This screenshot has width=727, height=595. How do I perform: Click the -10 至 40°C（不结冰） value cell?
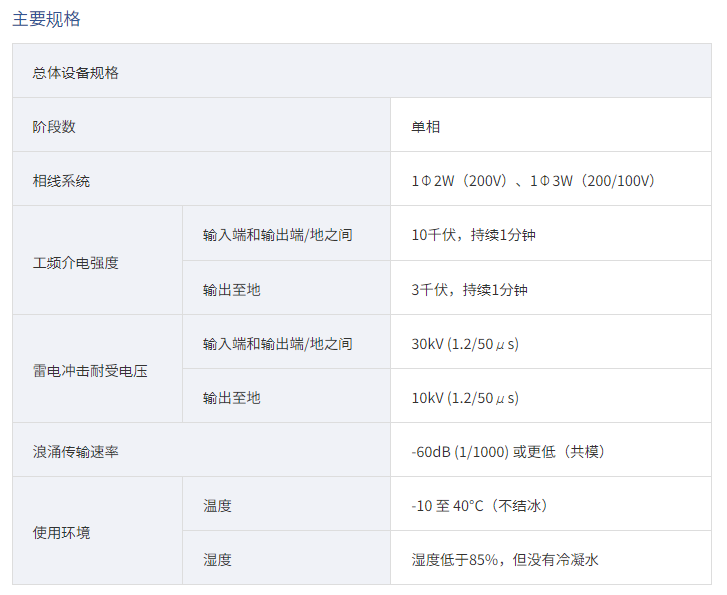pos(479,506)
